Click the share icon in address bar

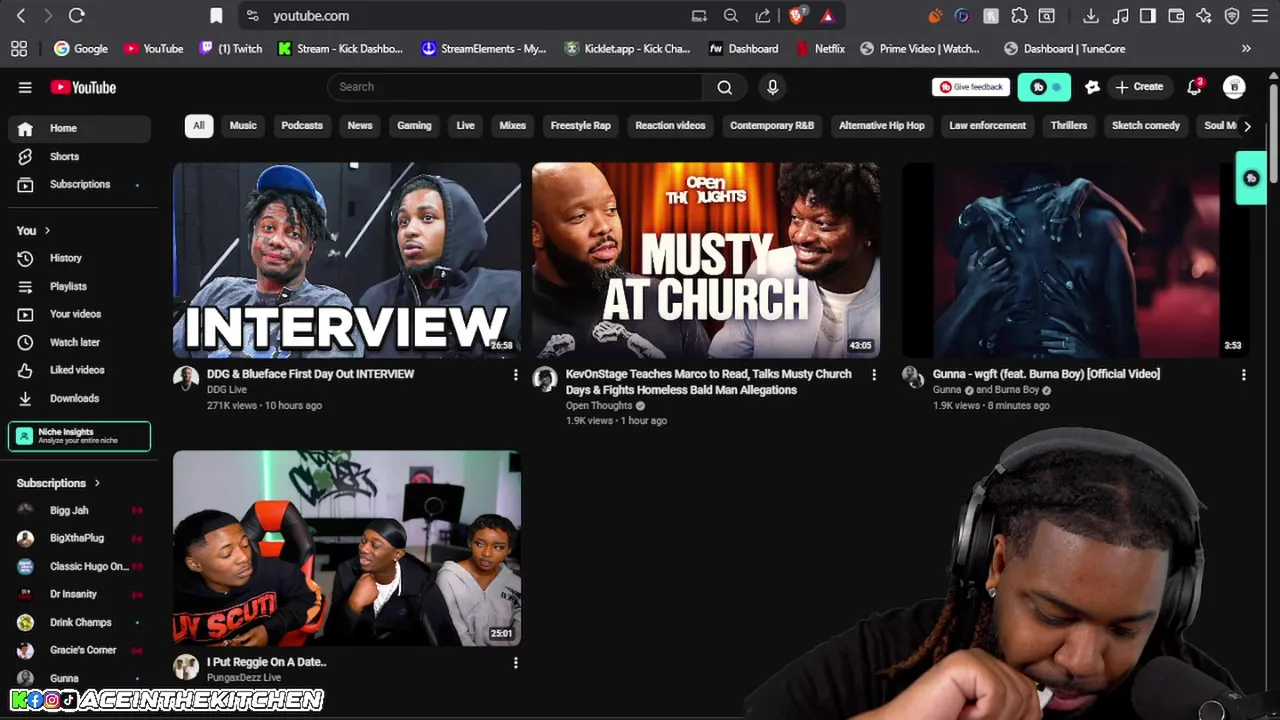763,16
